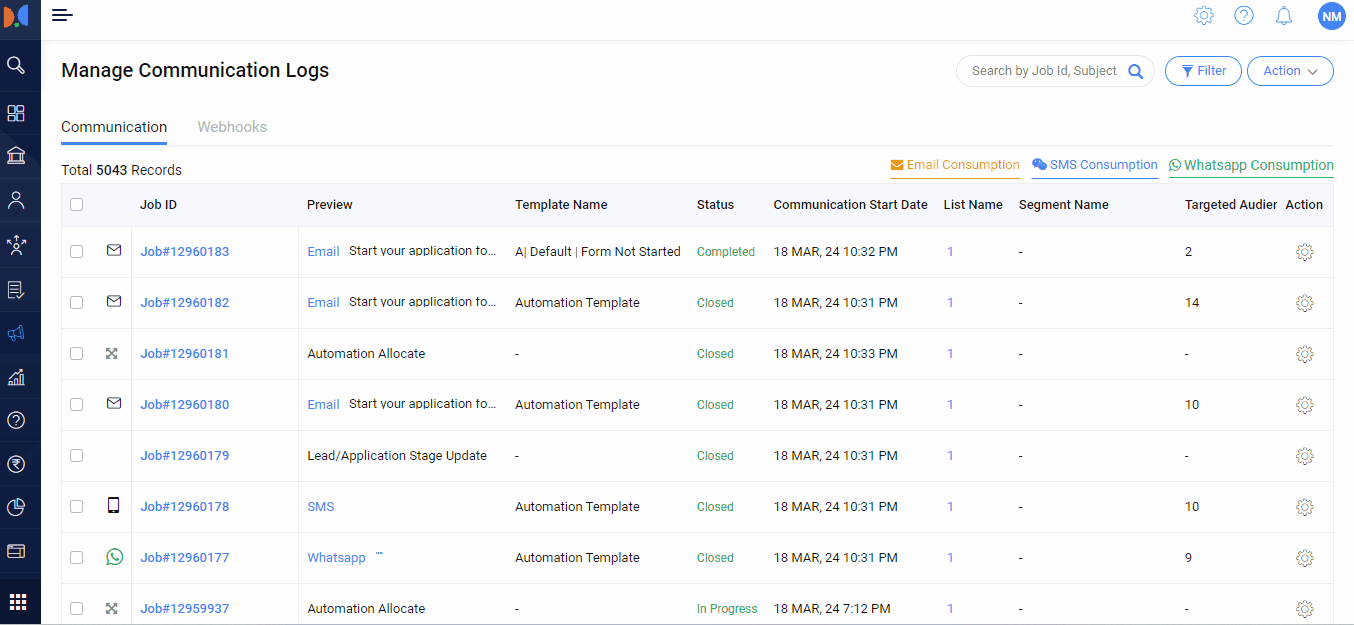Open the megaphone marketing icon in sidebar
Viewport: 1354px width, 625px height.
point(16,334)
